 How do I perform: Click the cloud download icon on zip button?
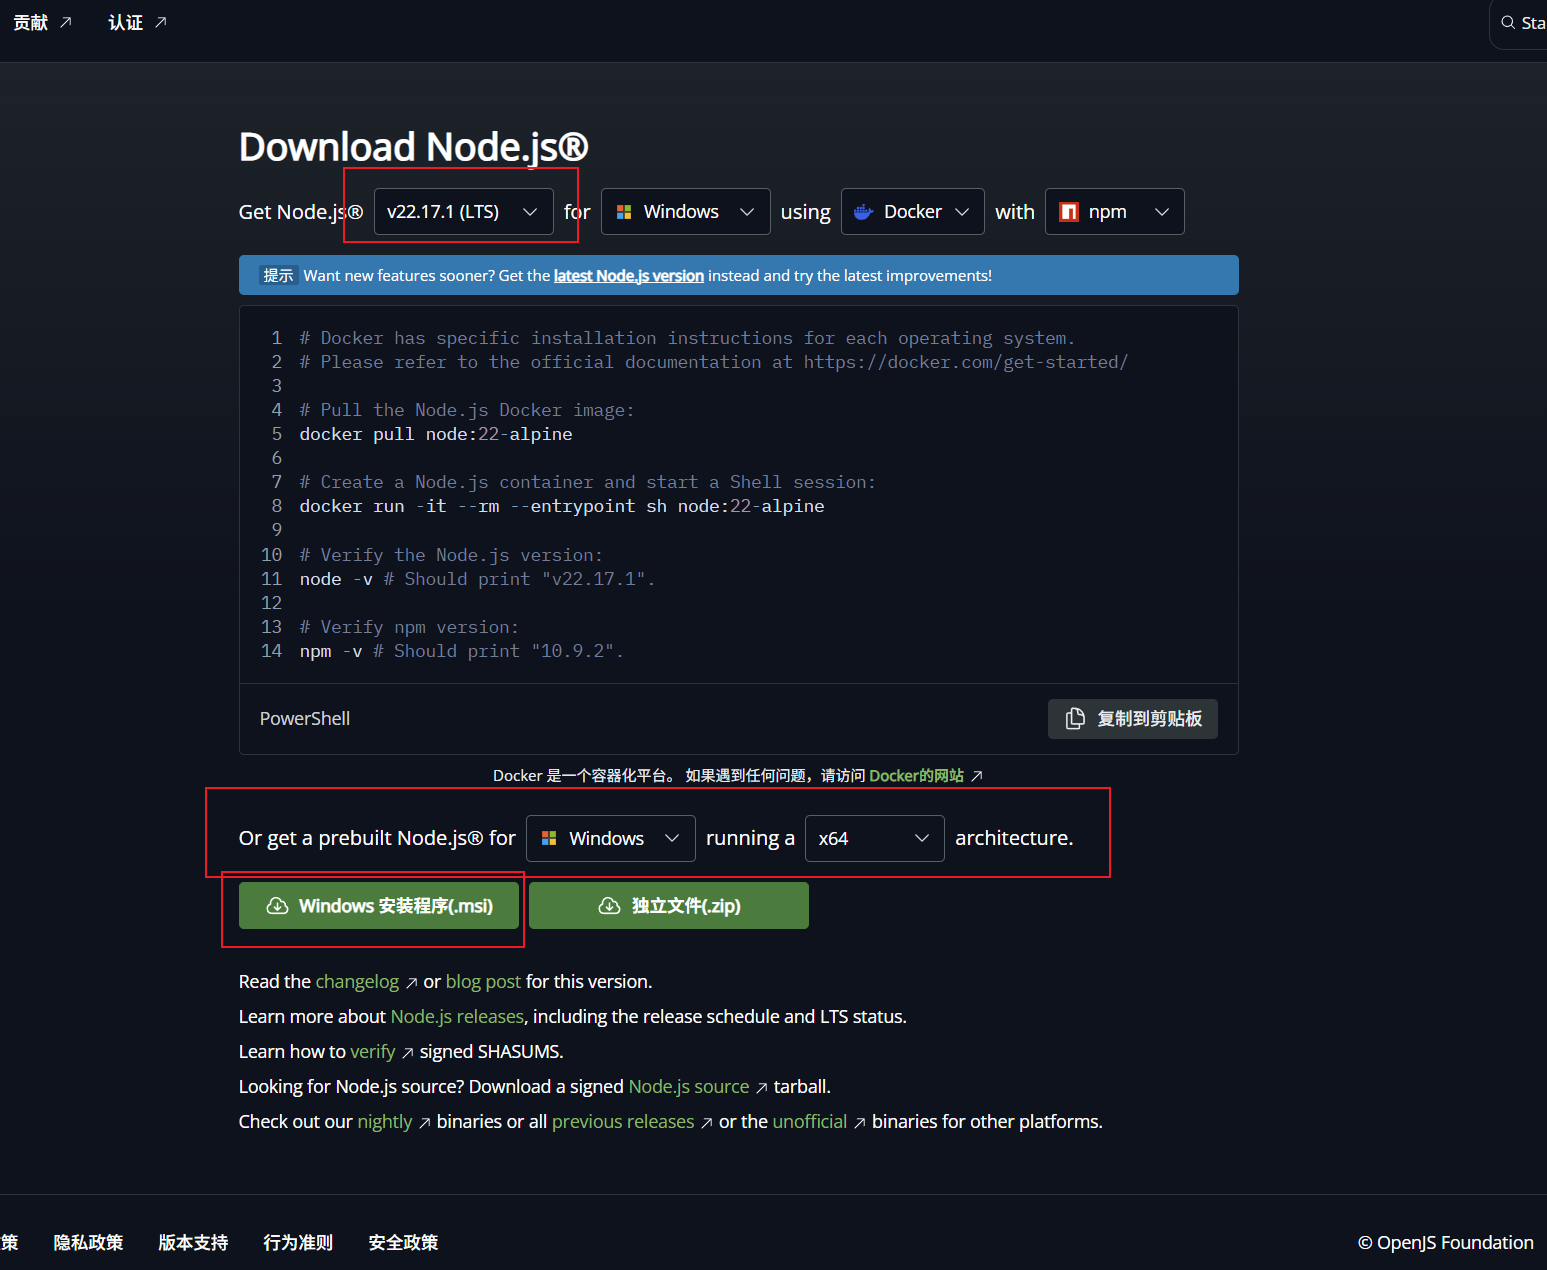click(609, 906)
